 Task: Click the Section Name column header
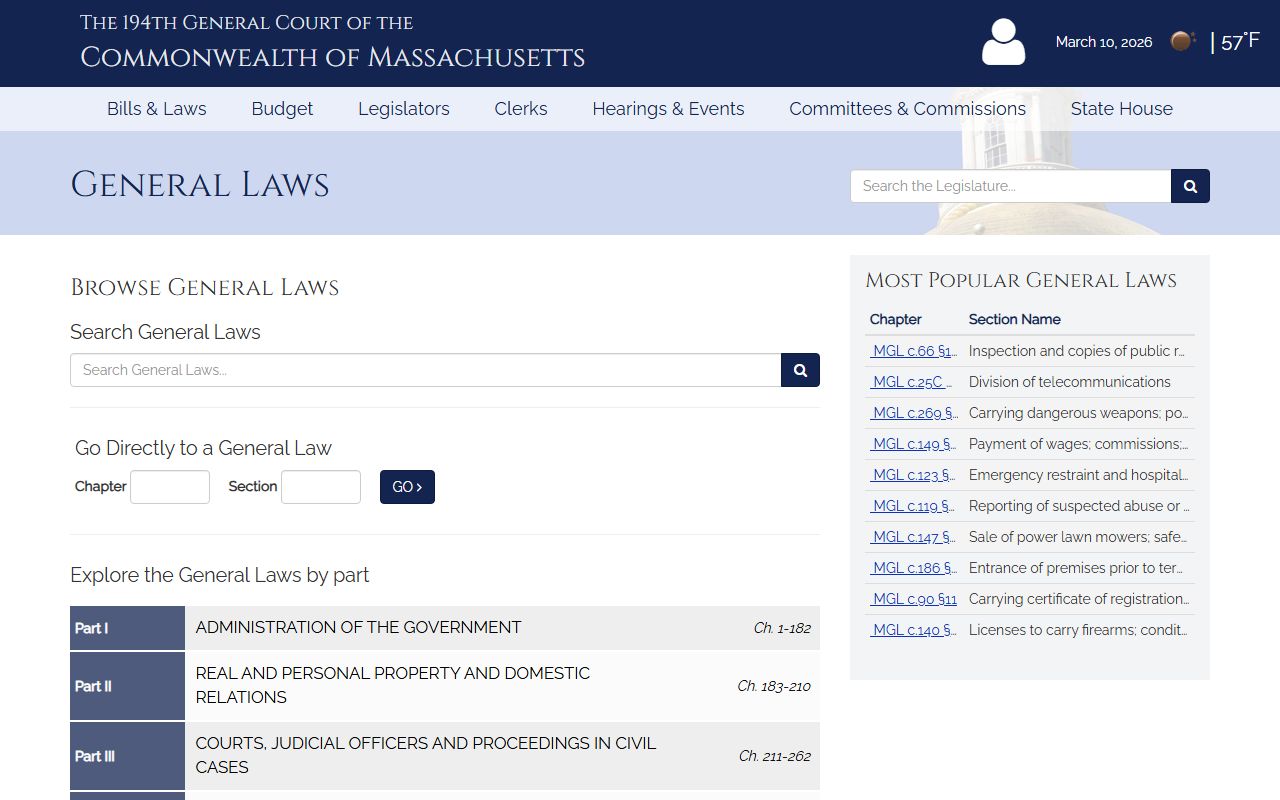(x=1015, y=320)
